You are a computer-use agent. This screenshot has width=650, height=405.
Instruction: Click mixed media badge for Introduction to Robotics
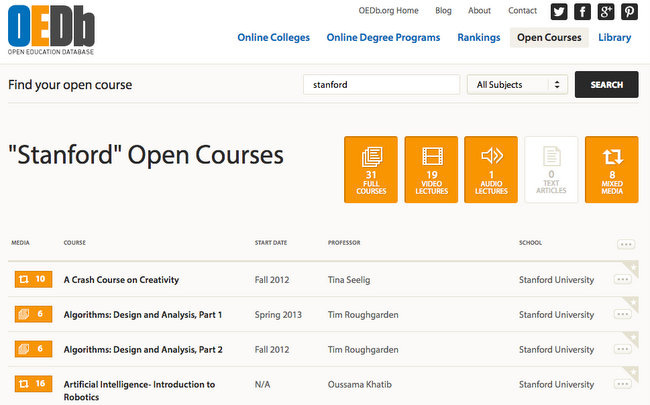click(33, 383)
